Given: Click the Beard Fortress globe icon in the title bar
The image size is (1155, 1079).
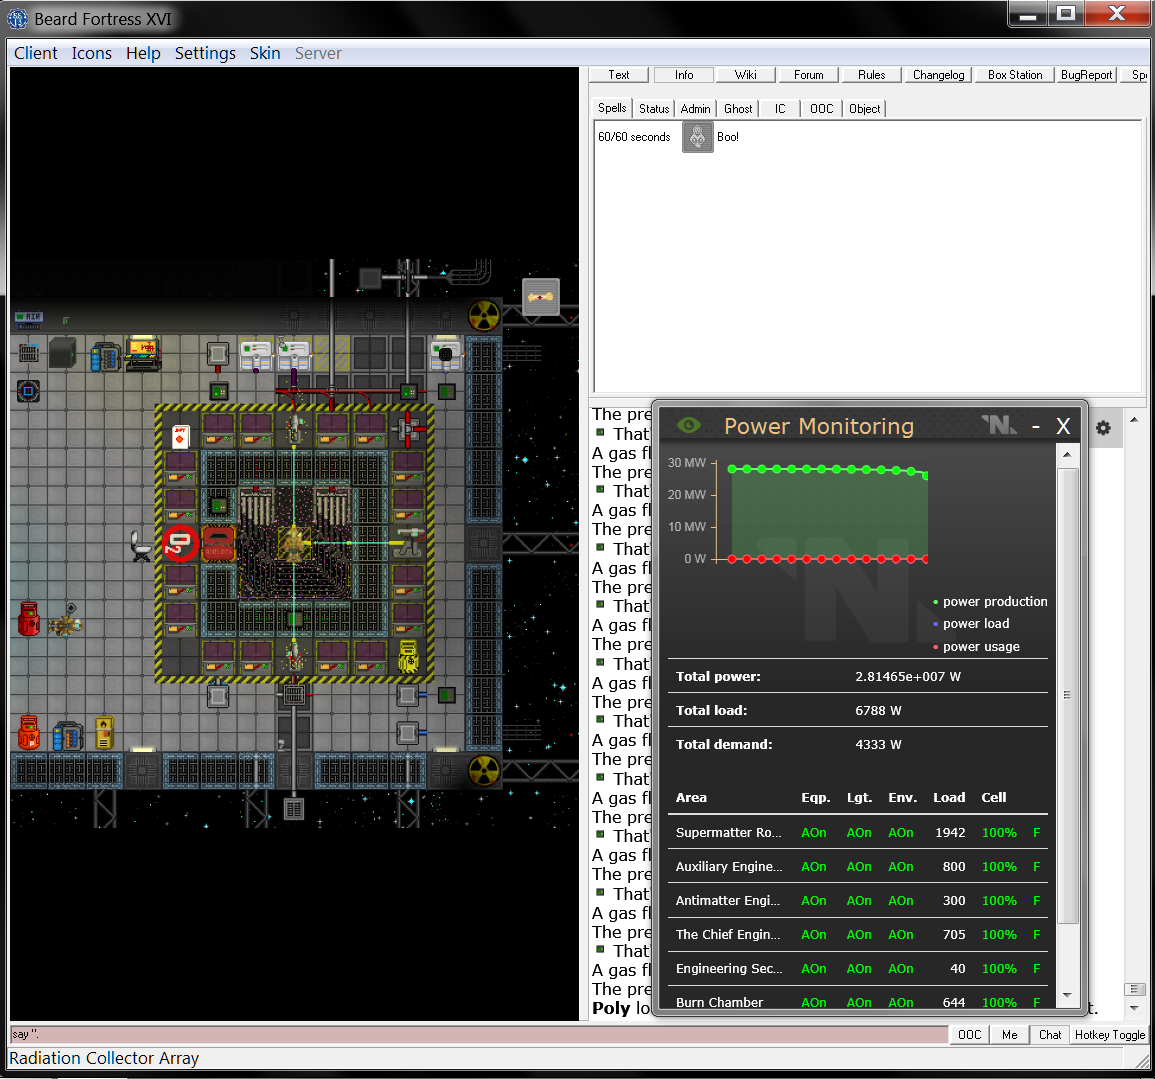Looking at the screenshot, I should (x=17, y=19).
